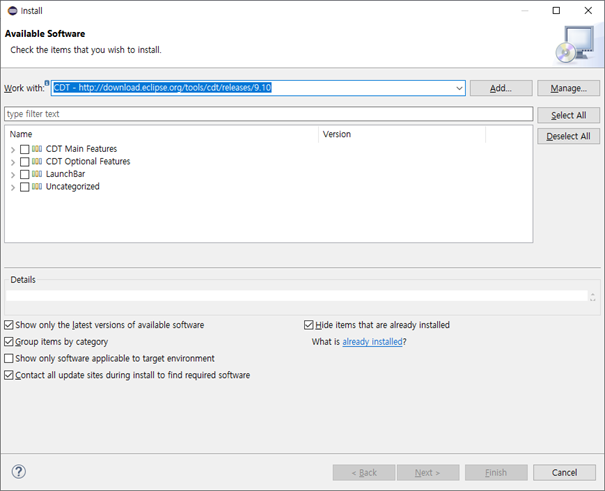605x491 pixels.
Task: Close the Install dialog window
Action: click(x=588, y=10)
